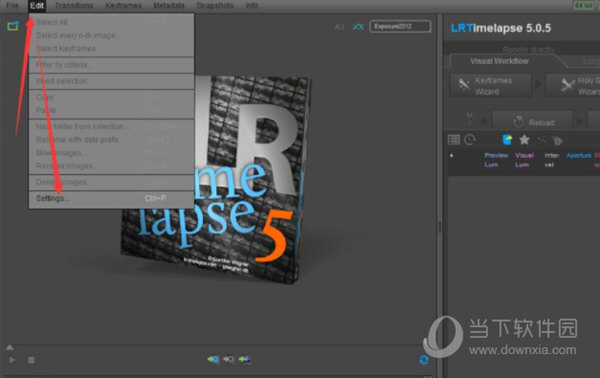This screenshot has width=600, height=378.
Task: Click the Exposure2012 field
Action: coord(400,26)
